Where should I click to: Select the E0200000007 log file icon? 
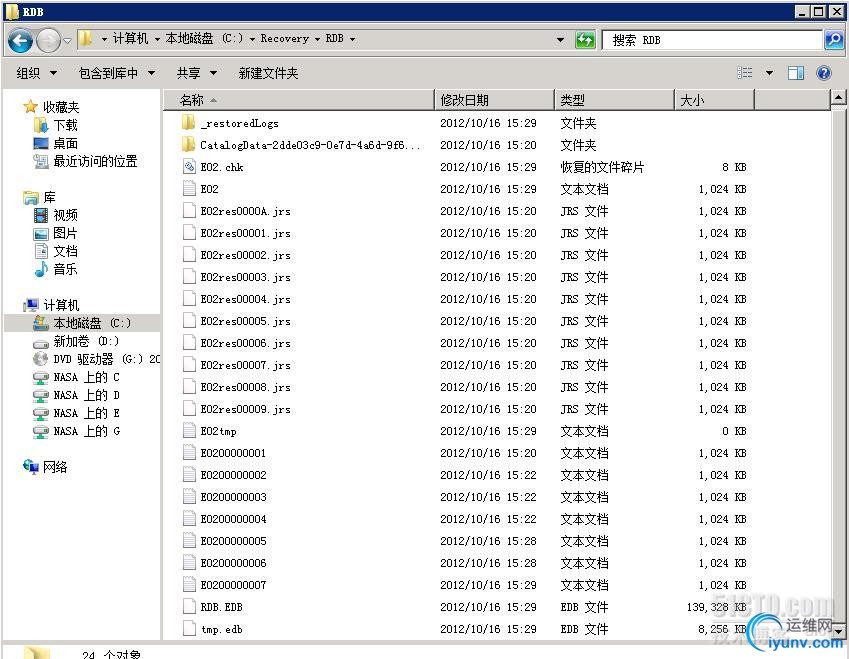click(x=189, y=585)
